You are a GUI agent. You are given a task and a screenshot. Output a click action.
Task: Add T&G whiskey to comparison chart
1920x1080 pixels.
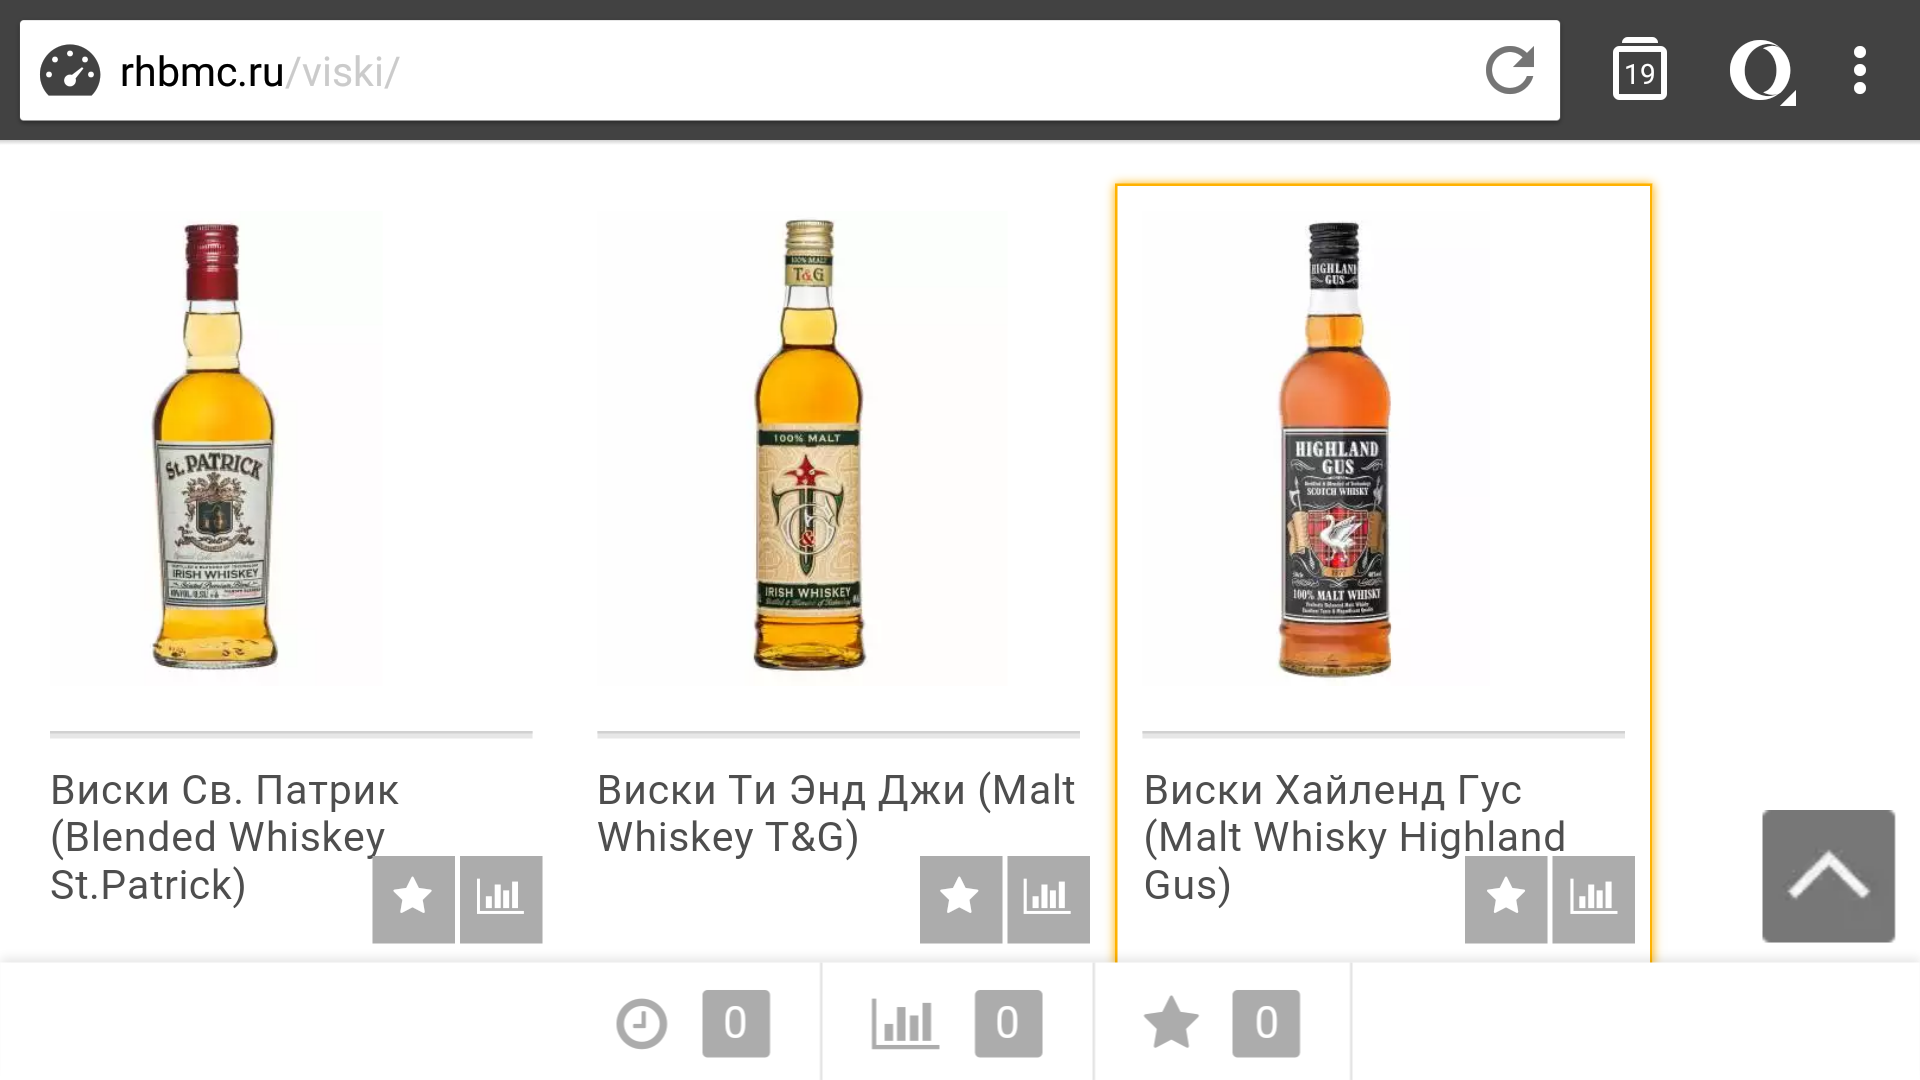(1047, 898)
